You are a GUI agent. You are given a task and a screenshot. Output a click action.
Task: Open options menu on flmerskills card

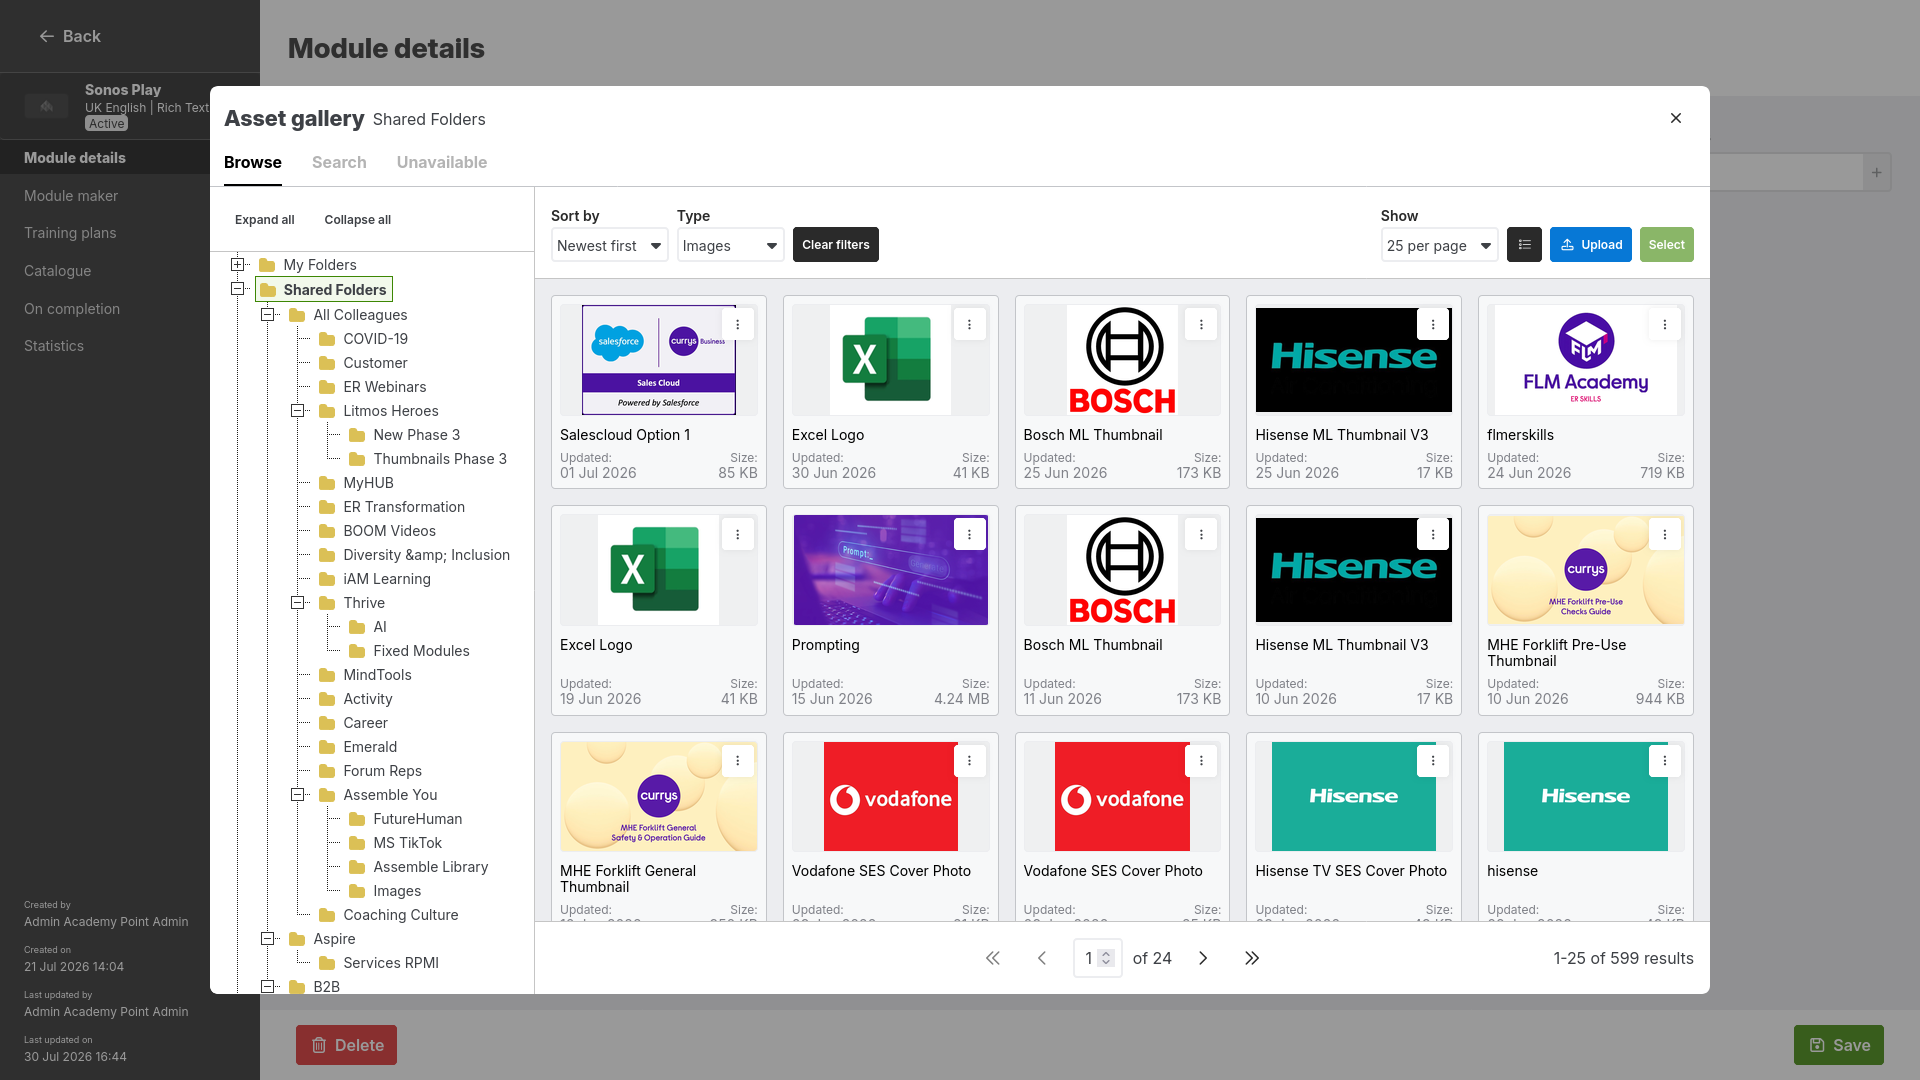click(x=1665, y=325)
